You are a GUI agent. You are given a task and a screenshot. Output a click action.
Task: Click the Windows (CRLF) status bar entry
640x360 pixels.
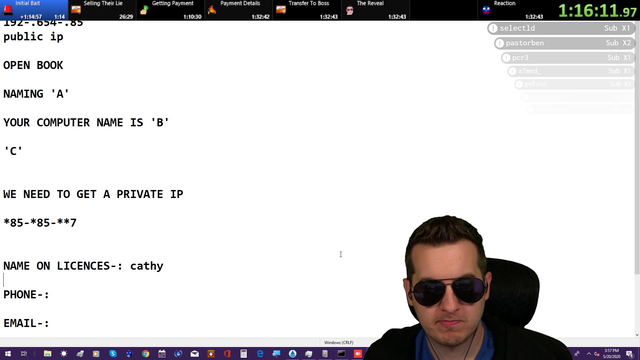click(x=338, y=342)
